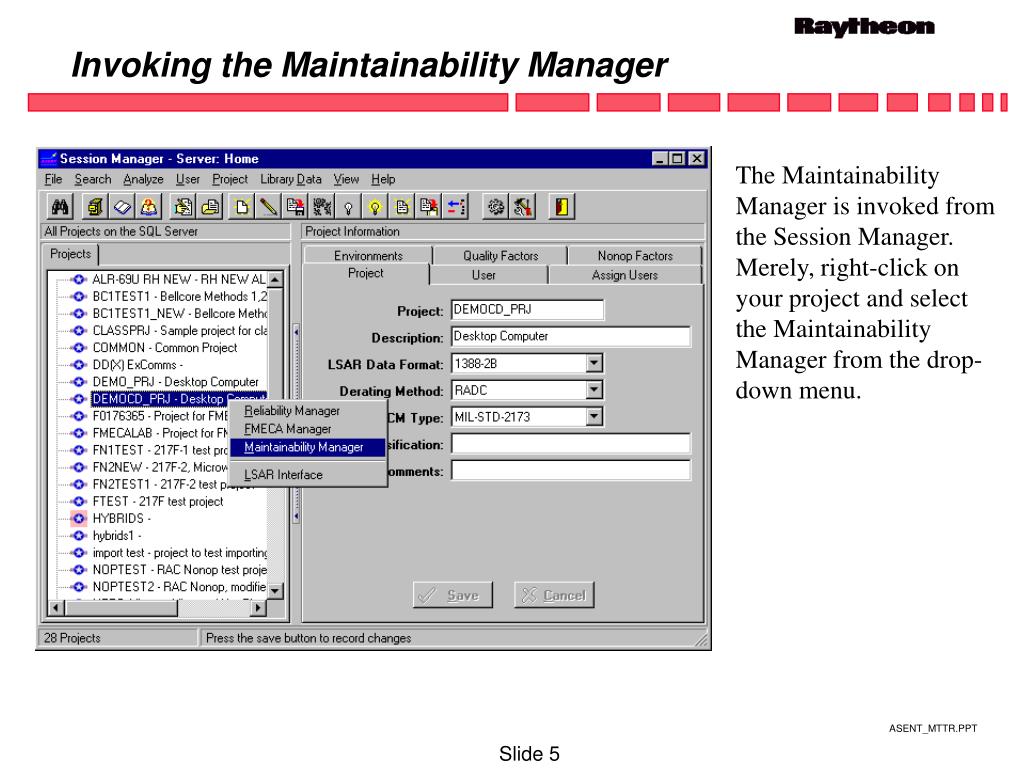Select the NOPTEST - RAC Nonop test project

(180, 569)
